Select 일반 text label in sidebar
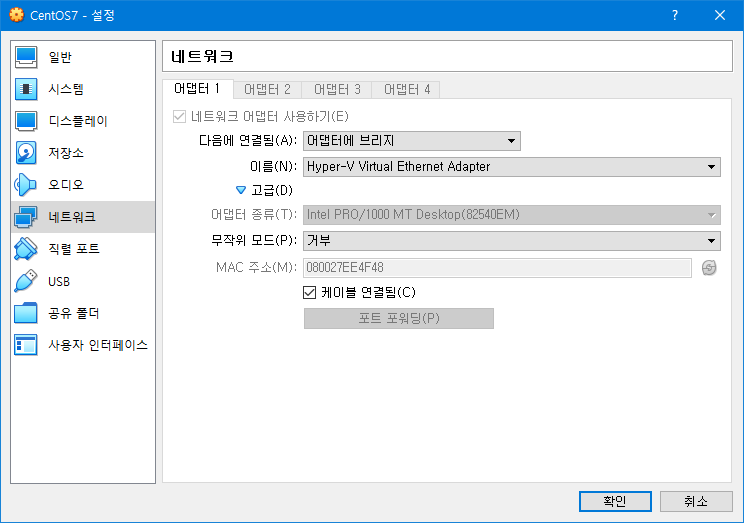 60,57
